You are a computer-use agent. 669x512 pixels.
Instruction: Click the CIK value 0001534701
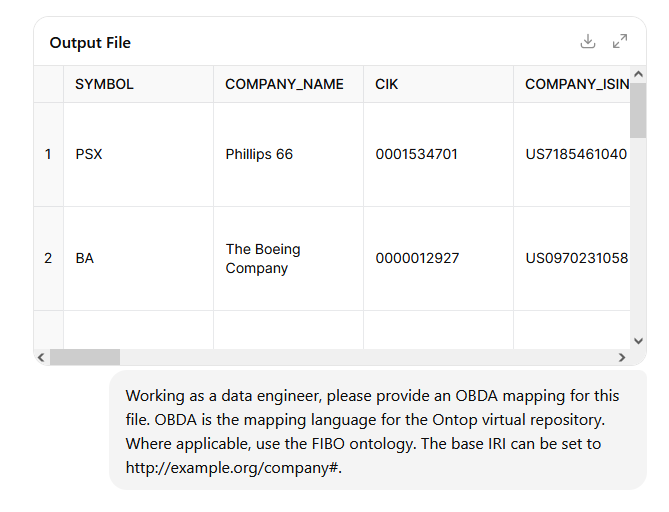coord(438,154)
